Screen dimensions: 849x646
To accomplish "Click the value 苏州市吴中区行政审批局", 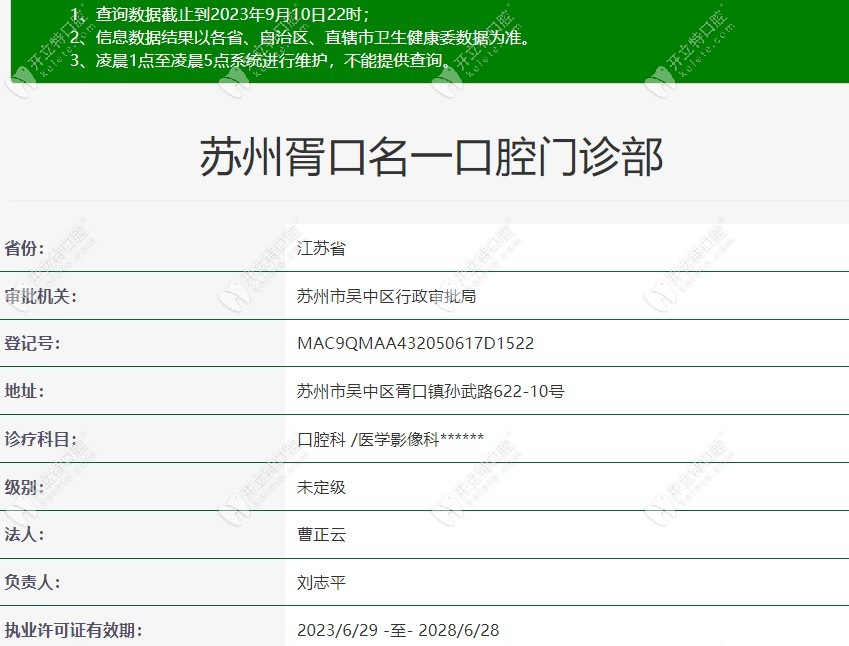I will pyautogui.click(x=387, y=296).
